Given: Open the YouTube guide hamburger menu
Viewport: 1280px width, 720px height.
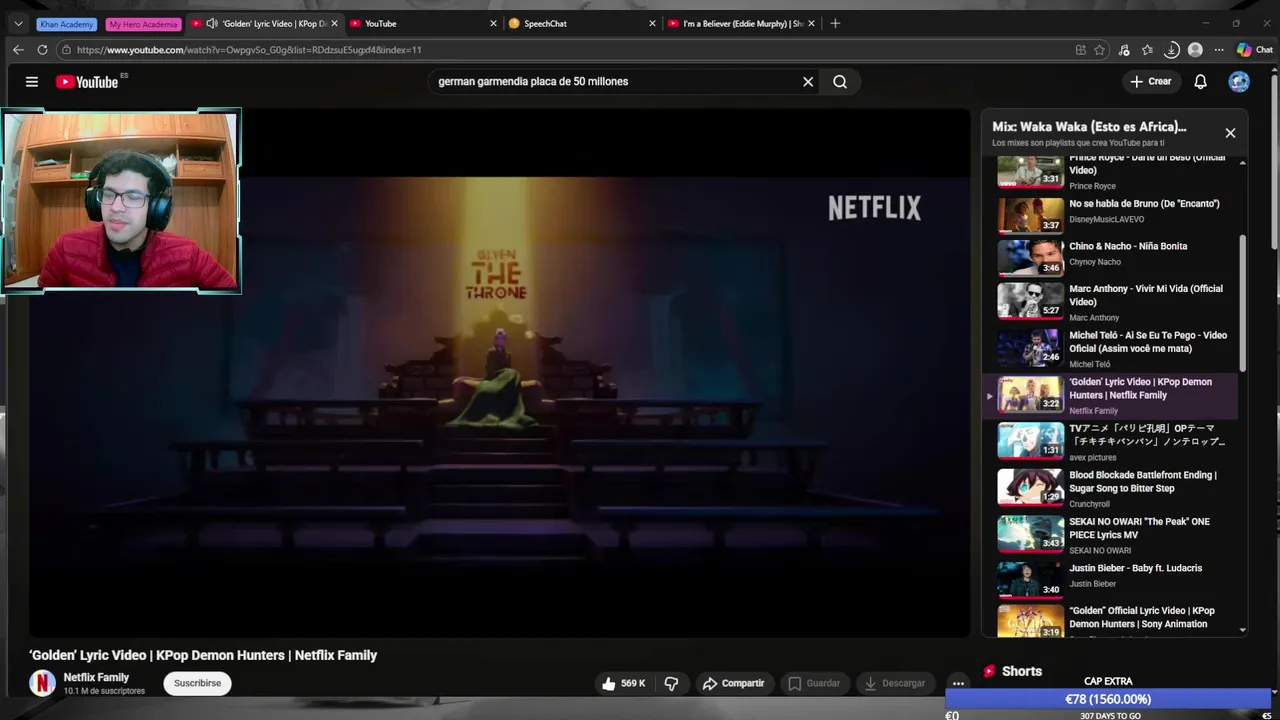Looking at the screenshot, I should pos(32,82).
